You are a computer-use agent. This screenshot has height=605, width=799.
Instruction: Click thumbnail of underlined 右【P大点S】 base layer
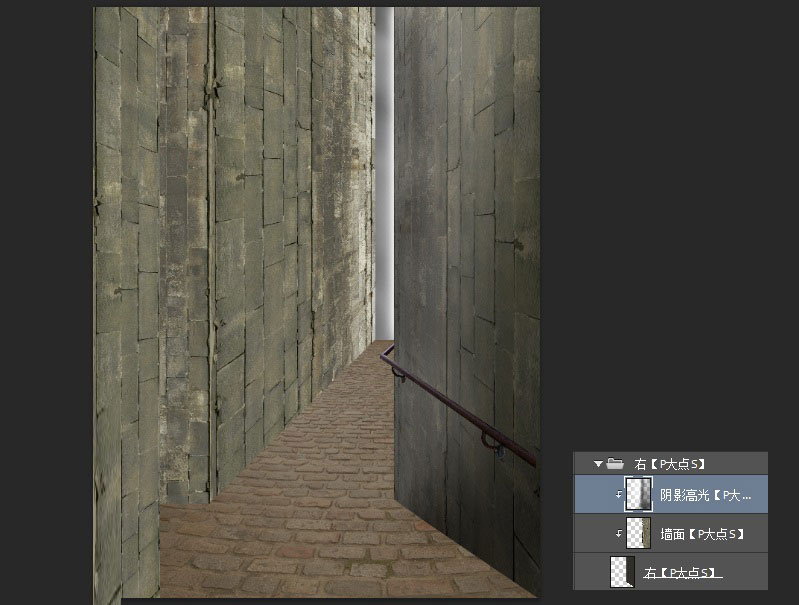click(x=622, y=571)
